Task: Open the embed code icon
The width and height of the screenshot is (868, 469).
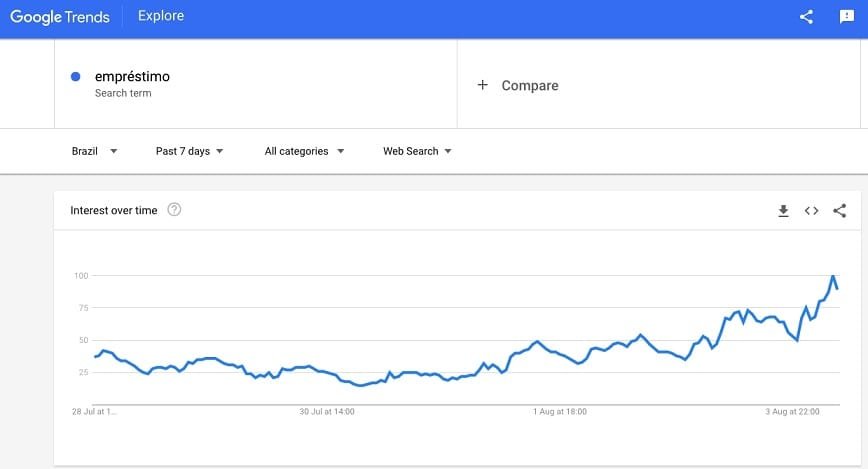Action: 811,211
